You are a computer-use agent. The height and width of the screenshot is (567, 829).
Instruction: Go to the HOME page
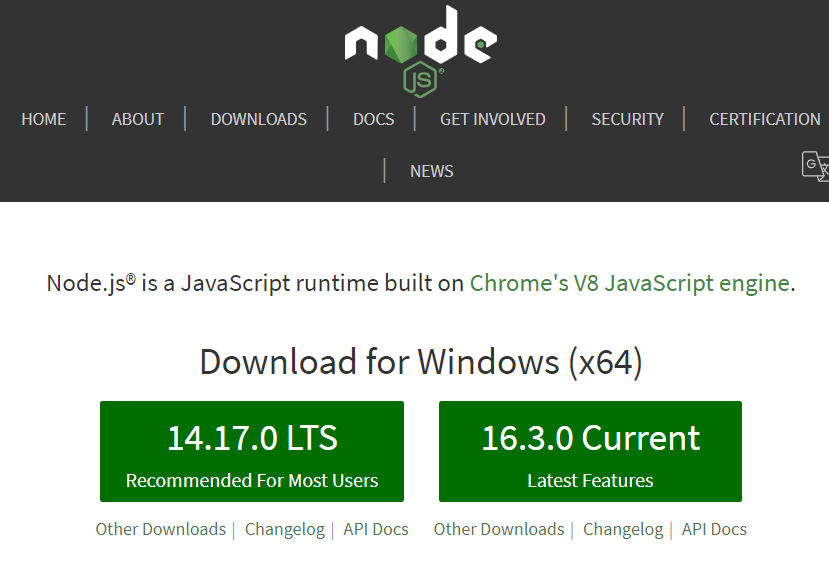click(44, 119)
